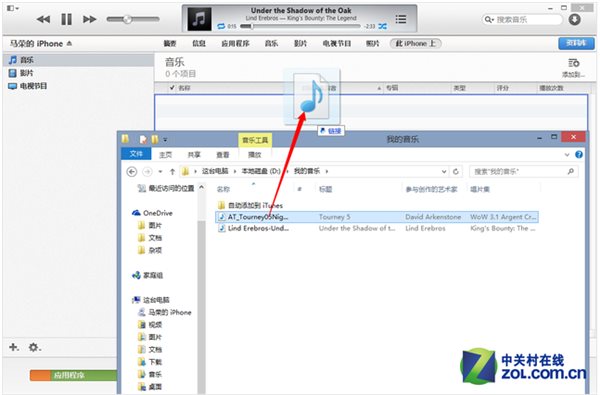Toggle shuffle icon in now playing panel

(x=382, y=26)
